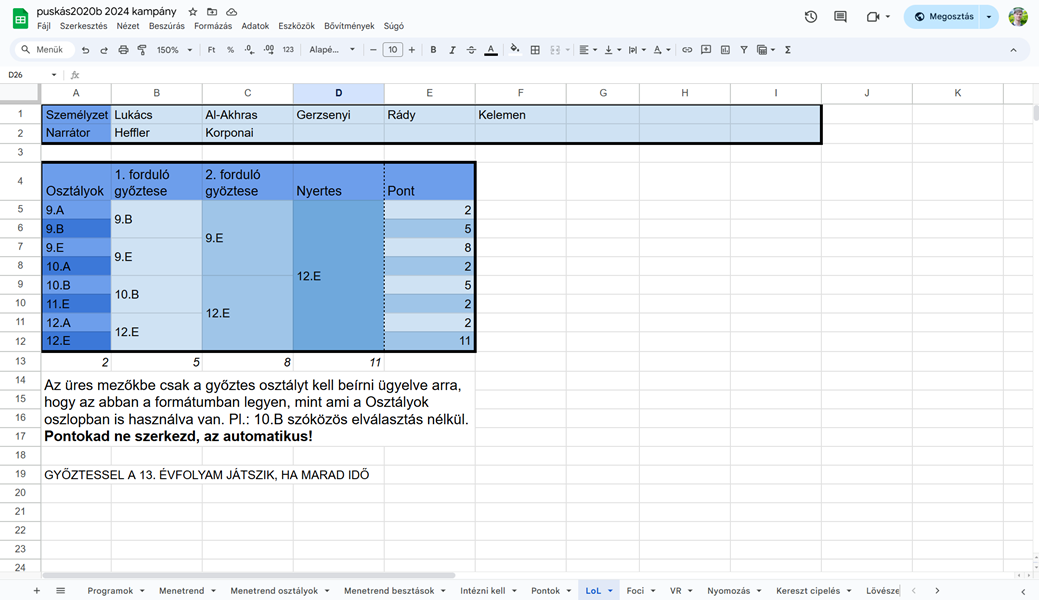Open version history via the clock icon
1039x600 pixels.
coord(810,17)
